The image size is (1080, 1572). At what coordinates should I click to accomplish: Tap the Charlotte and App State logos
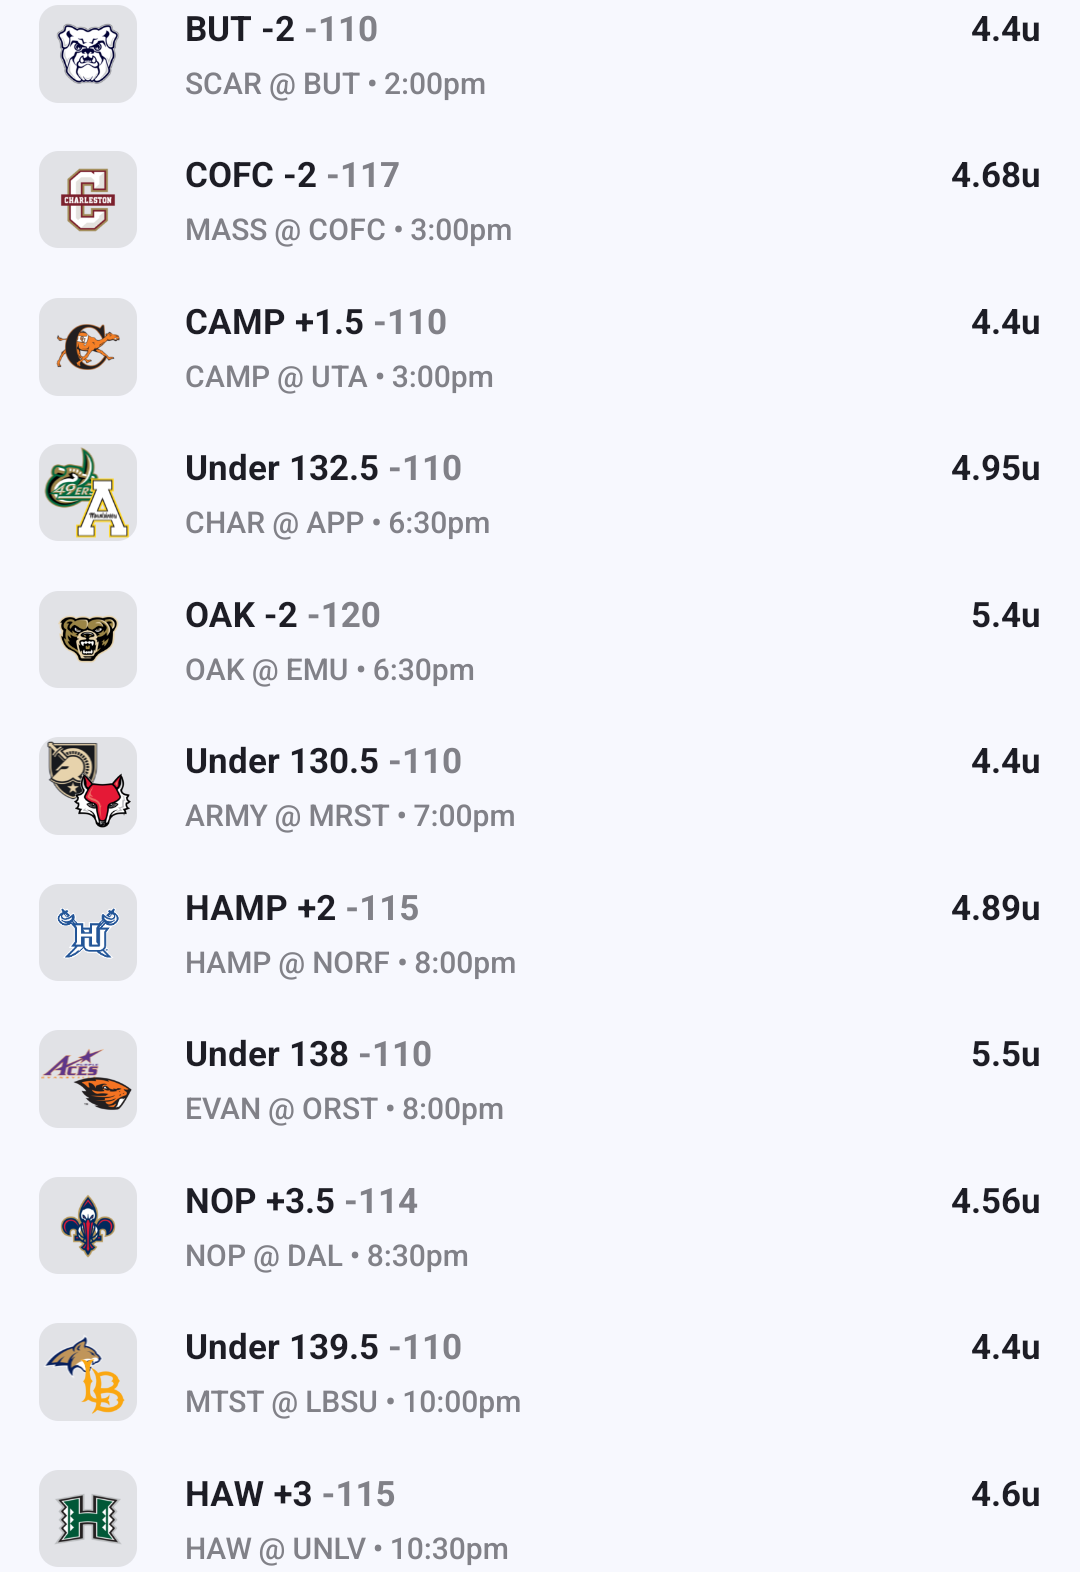88,493
